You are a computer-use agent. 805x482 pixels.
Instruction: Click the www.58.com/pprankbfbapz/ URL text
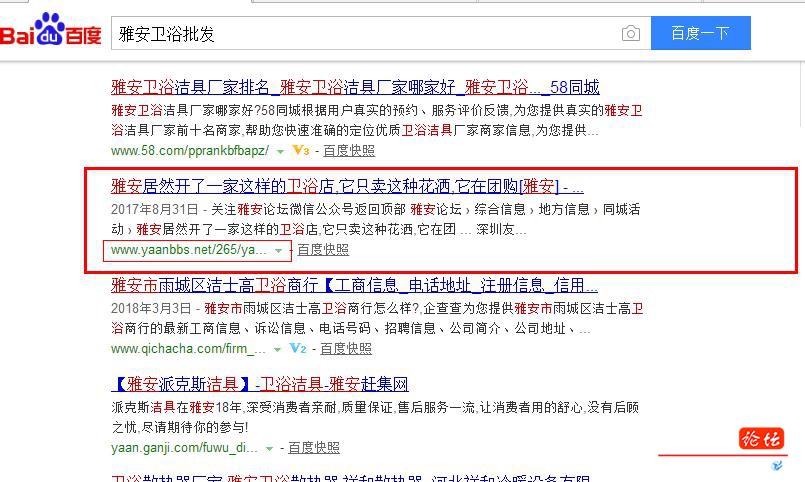pos(190,151)
